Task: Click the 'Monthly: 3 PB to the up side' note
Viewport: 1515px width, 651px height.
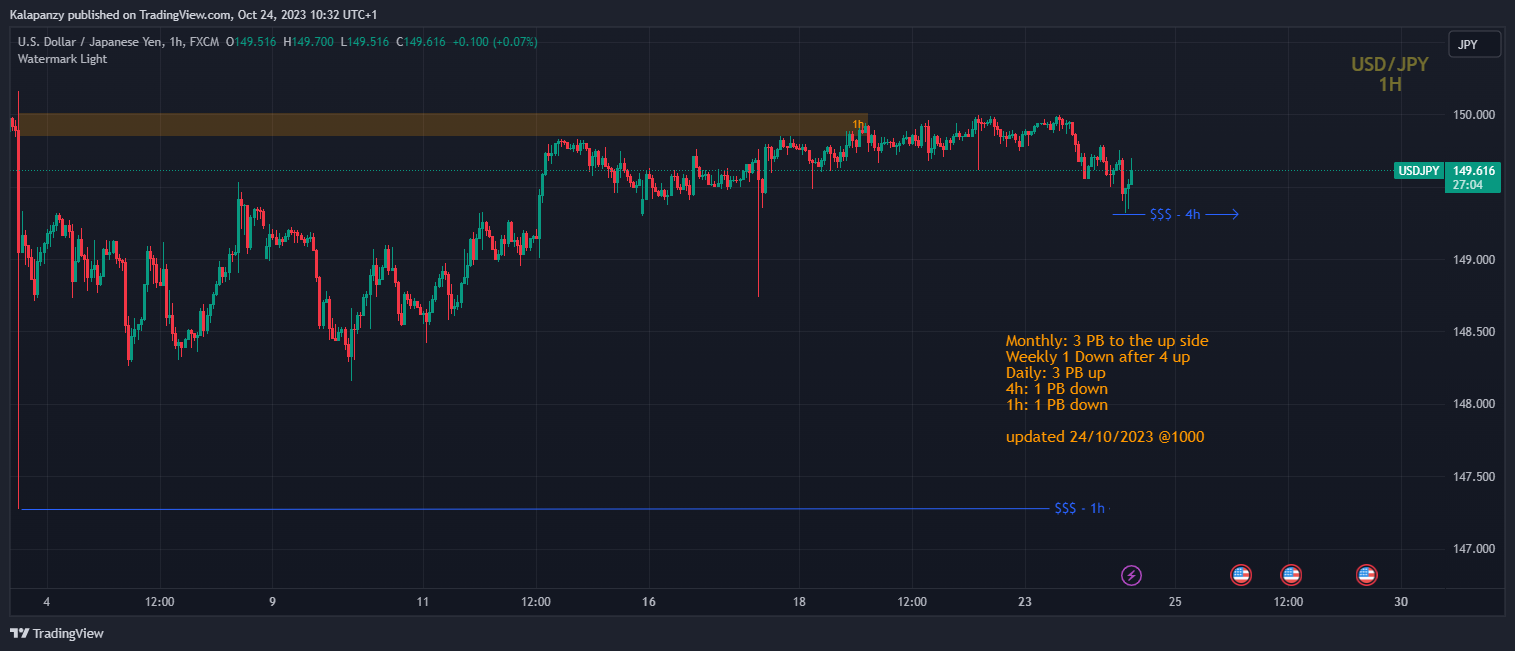Action: [1107, 341]
